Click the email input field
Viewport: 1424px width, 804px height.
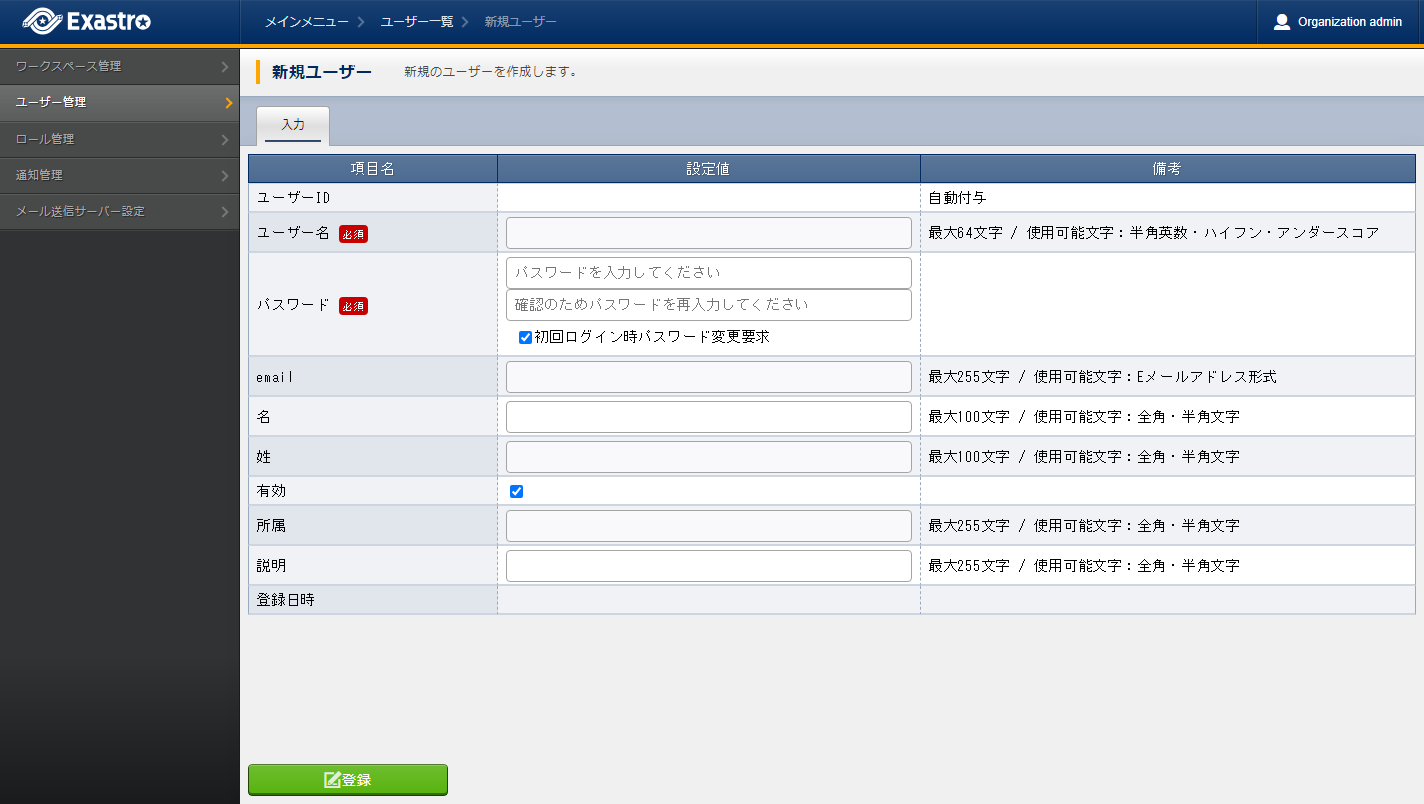[x=708, y=377]
